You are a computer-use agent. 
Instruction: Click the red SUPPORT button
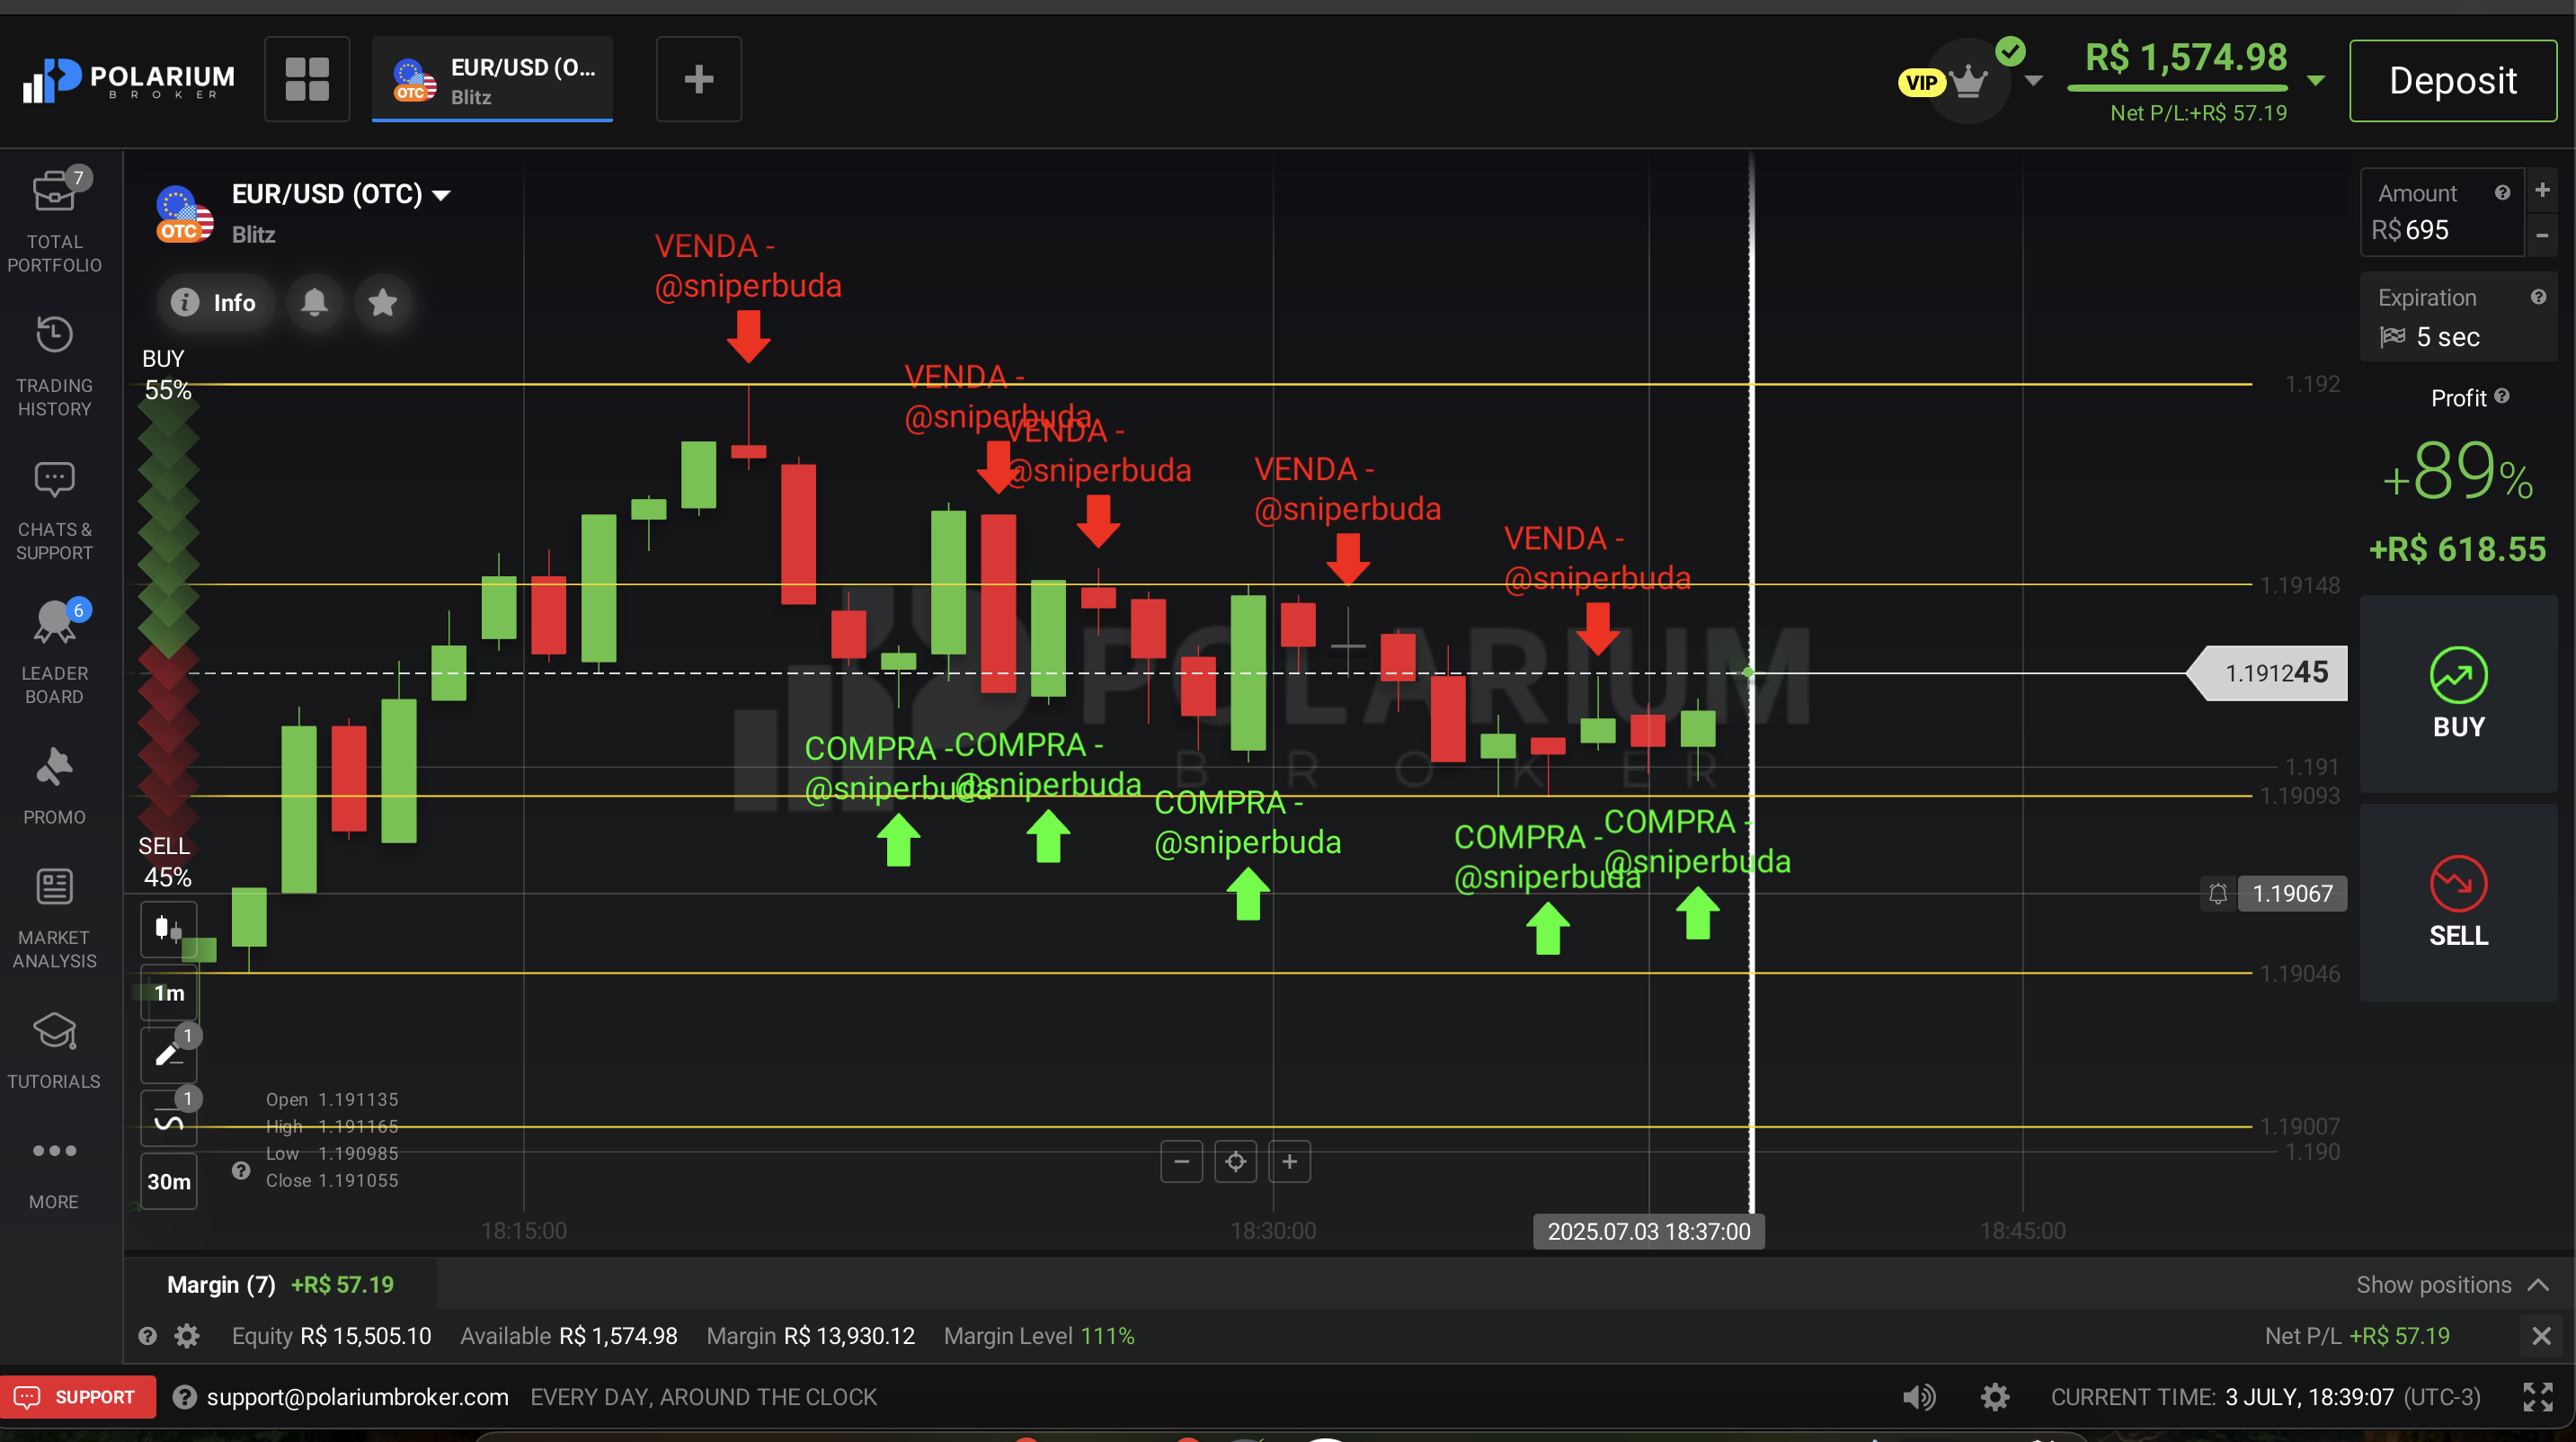tap(78, 1397)
